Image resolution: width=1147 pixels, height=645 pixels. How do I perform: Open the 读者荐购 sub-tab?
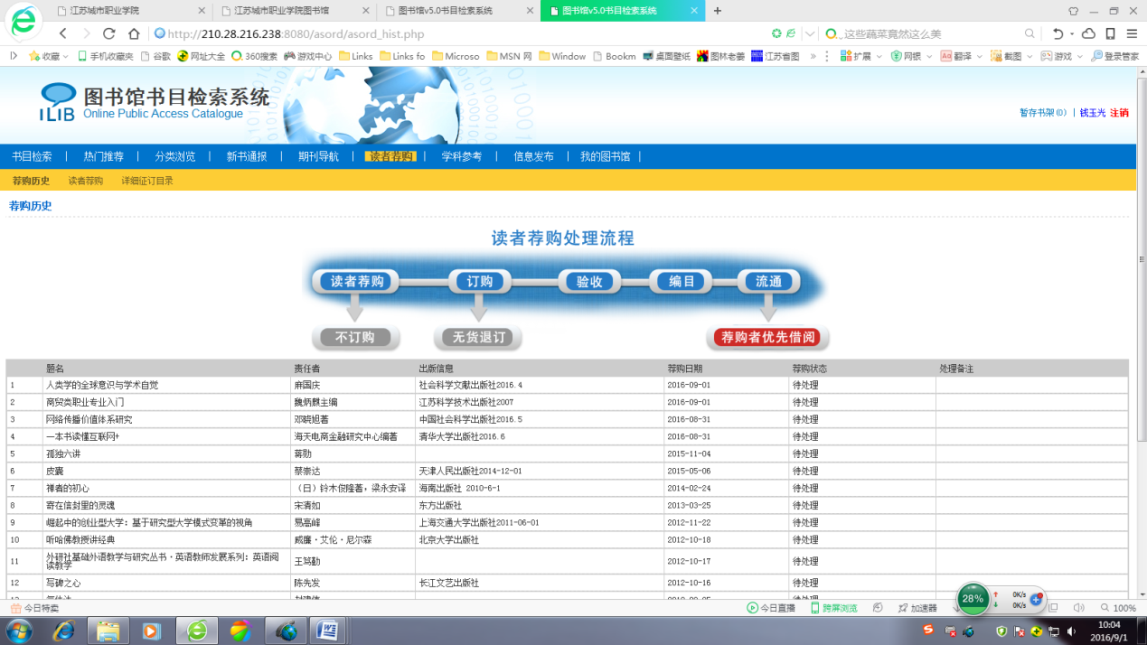[x=85, y=181]
